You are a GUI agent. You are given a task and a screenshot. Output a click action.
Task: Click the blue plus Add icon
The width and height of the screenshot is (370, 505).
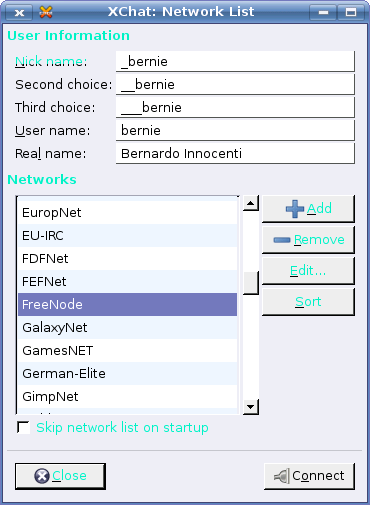pos(295,209)
